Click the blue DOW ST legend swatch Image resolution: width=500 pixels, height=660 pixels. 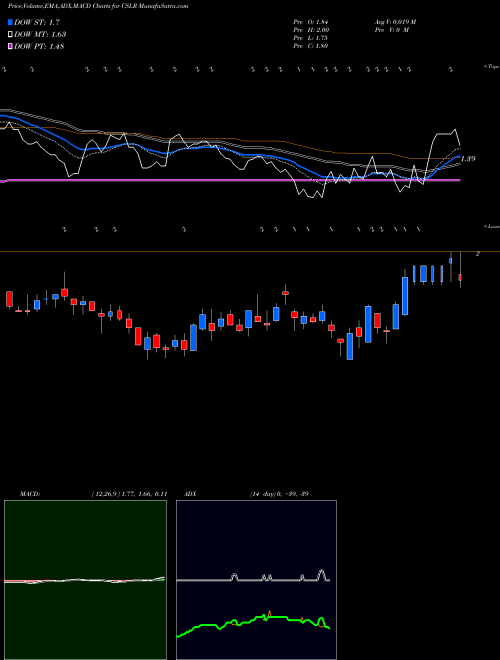pyautogui.click(x=10, y=22)
